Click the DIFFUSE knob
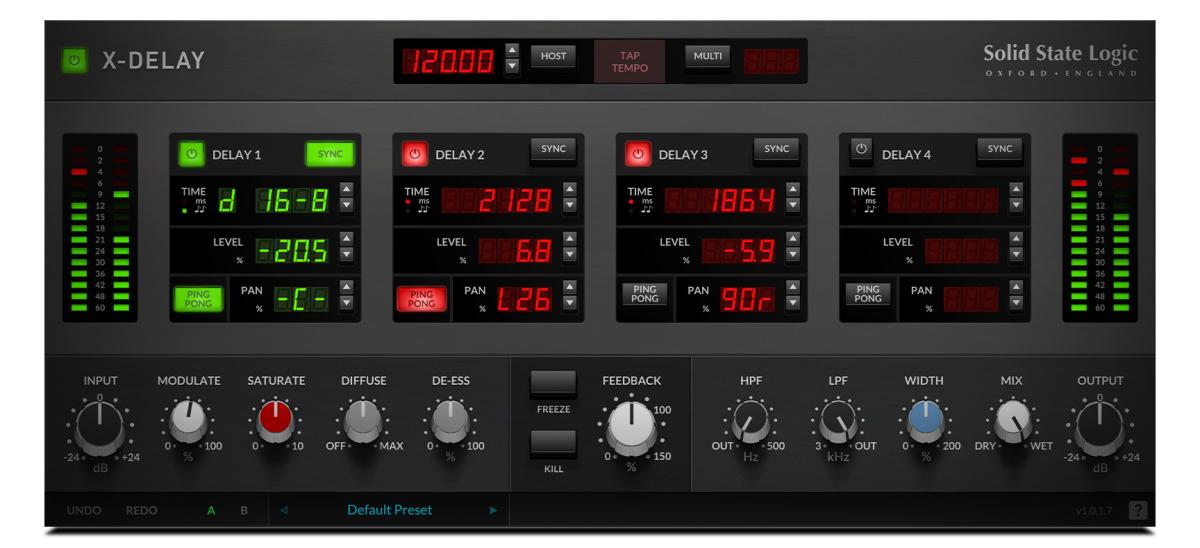The image size is (1200, 548). [x=364, y=422]
